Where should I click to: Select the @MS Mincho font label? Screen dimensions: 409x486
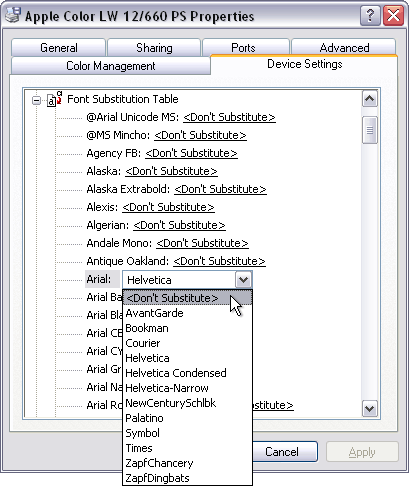(118, 135)
